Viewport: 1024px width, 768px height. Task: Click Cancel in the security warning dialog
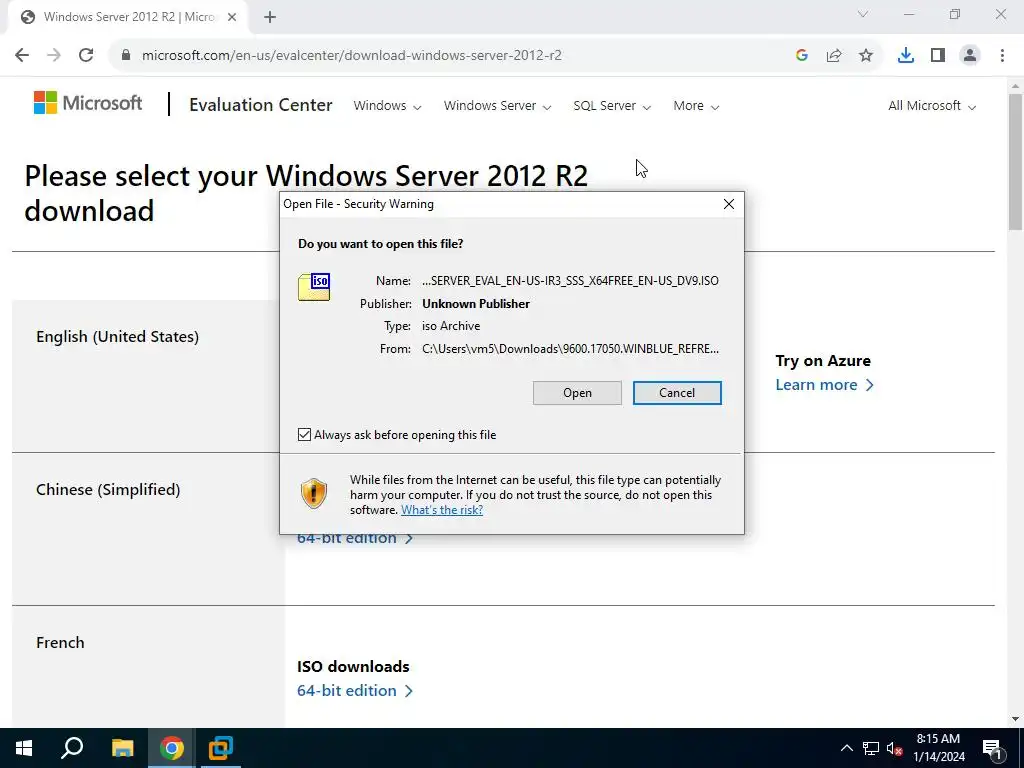coord(677,392)
